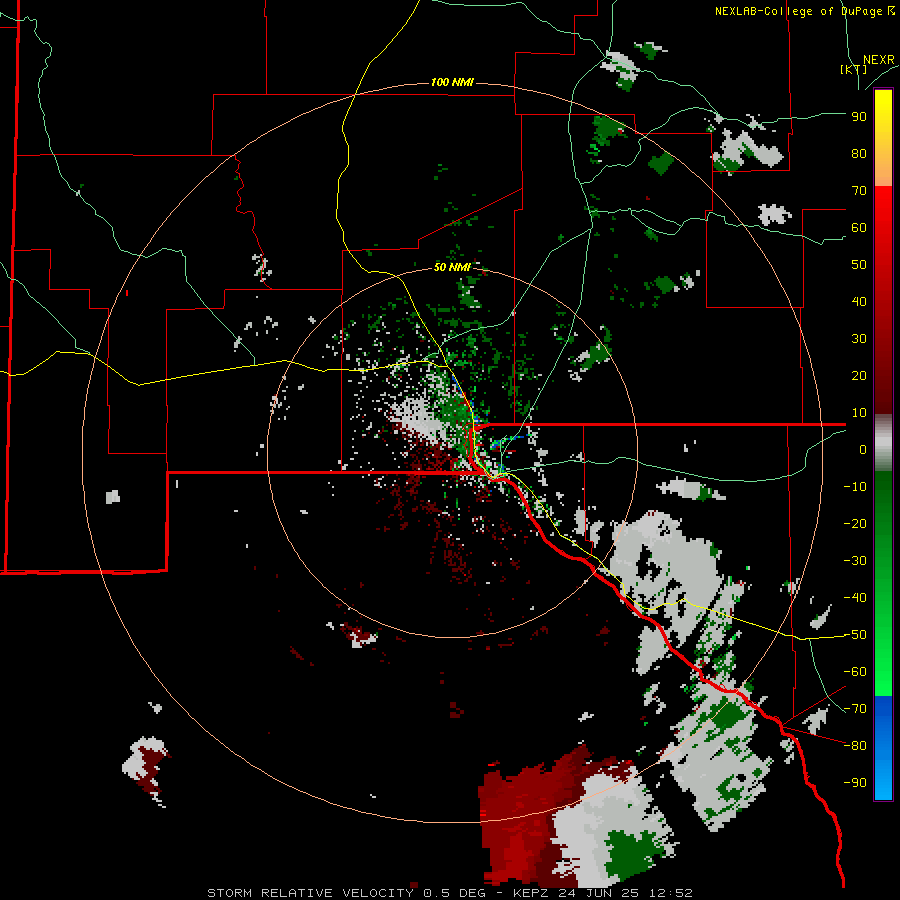Click the gray zero band of color bar
900x900 pixels.
(x=883, y=443)
